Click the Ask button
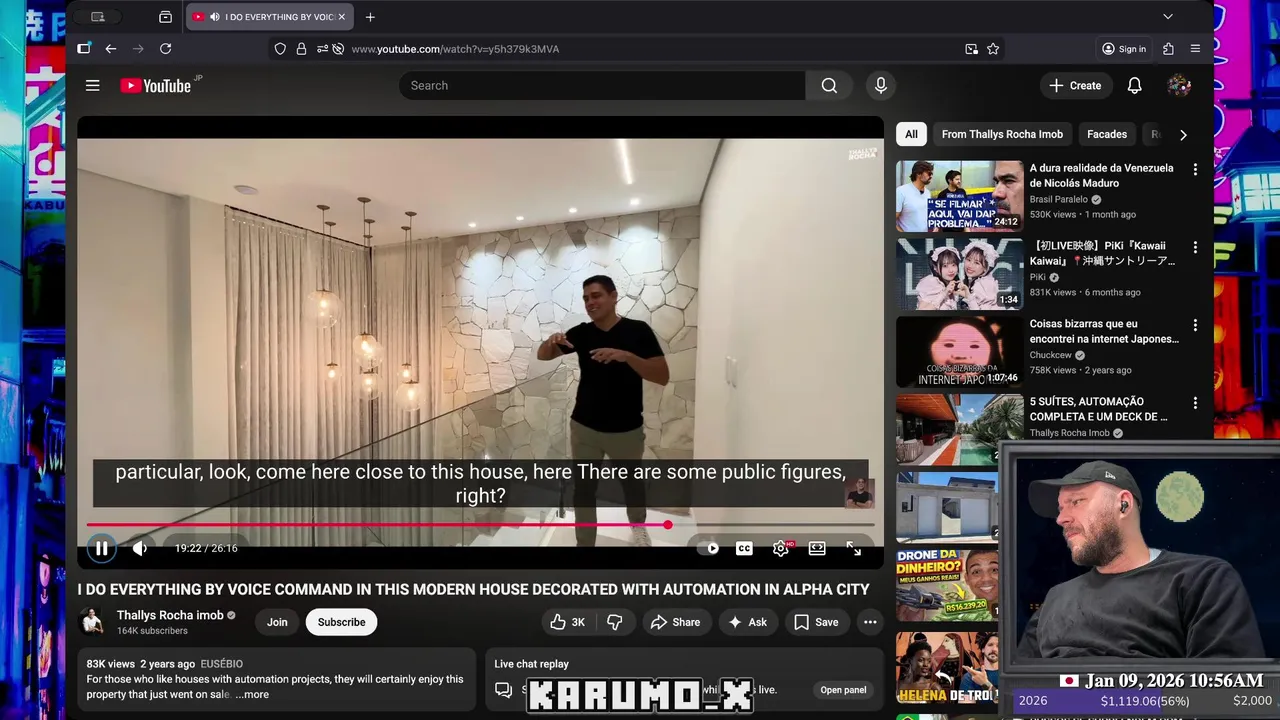 (x=747, y=622)
